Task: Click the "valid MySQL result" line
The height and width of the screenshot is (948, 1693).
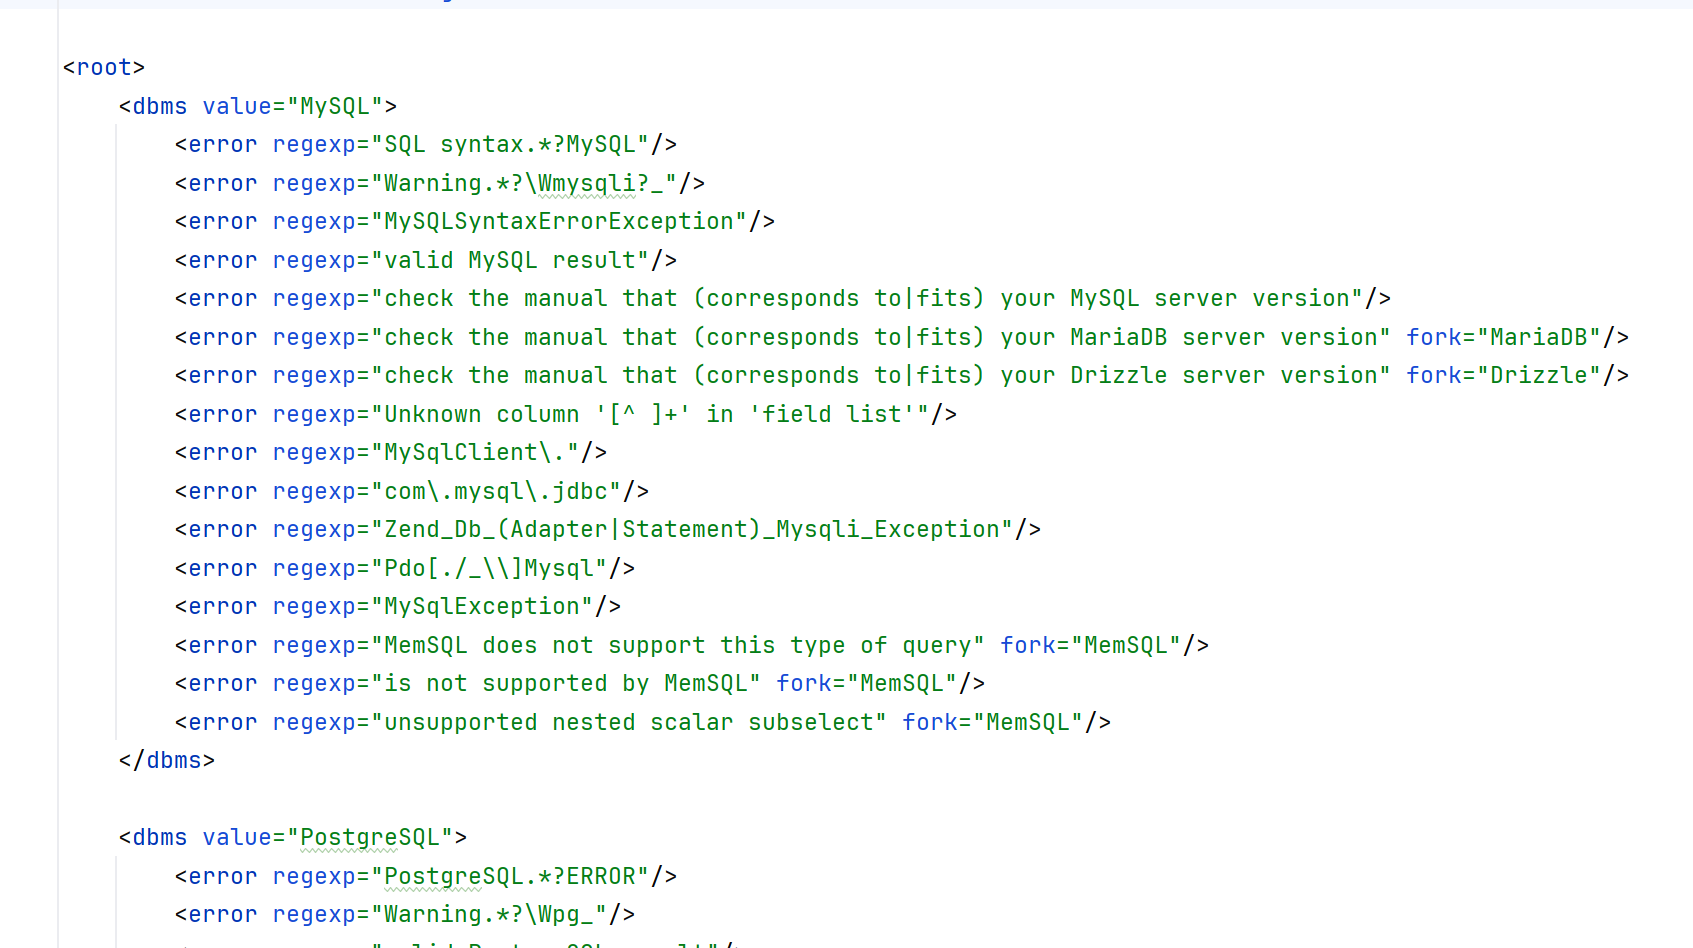Action: [426, 260]
